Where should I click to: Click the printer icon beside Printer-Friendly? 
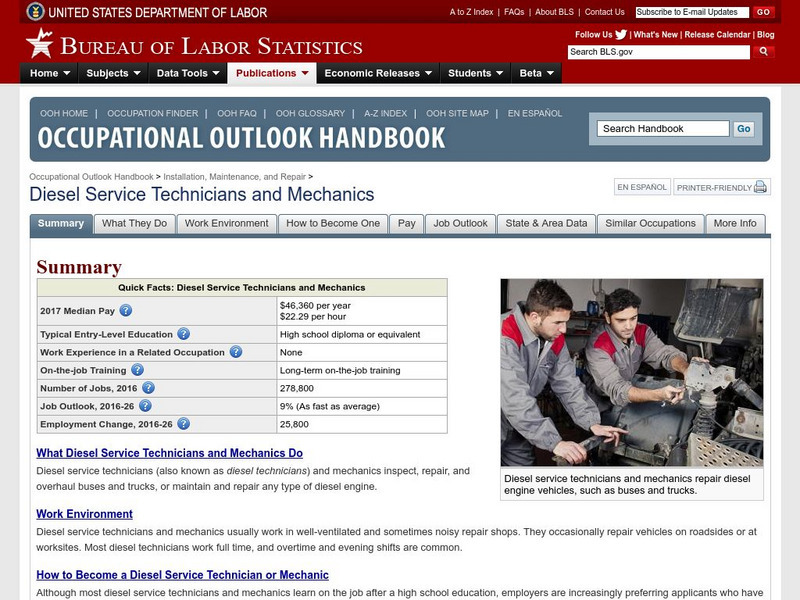[760, 187]
